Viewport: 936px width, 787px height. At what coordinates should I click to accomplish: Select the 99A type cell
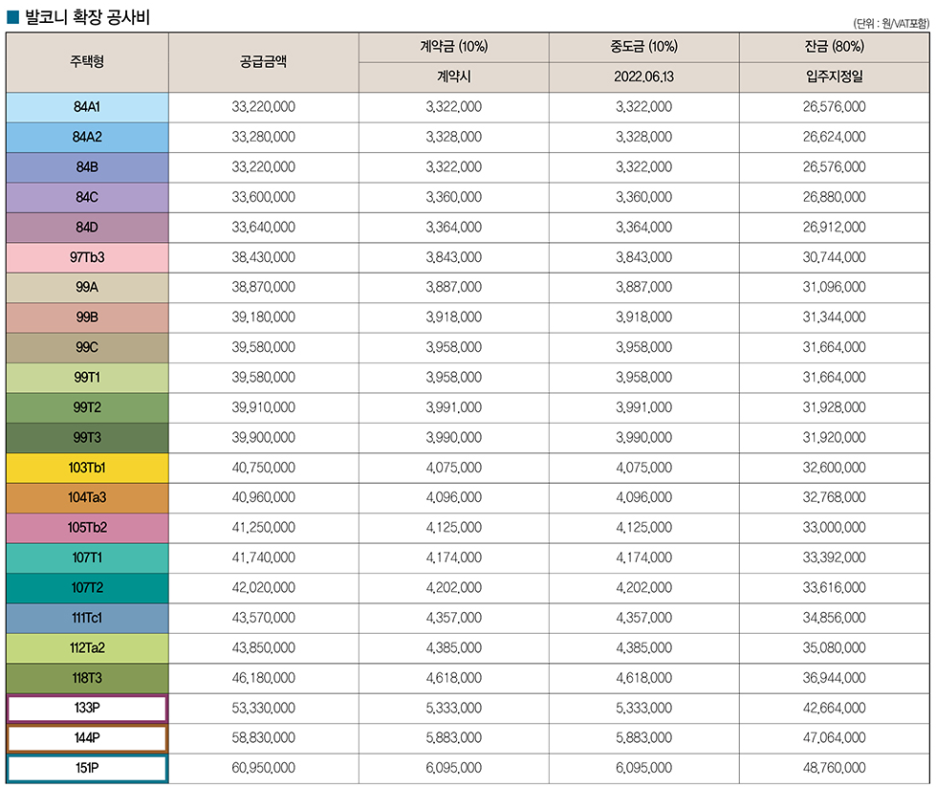tap(87, 288)
